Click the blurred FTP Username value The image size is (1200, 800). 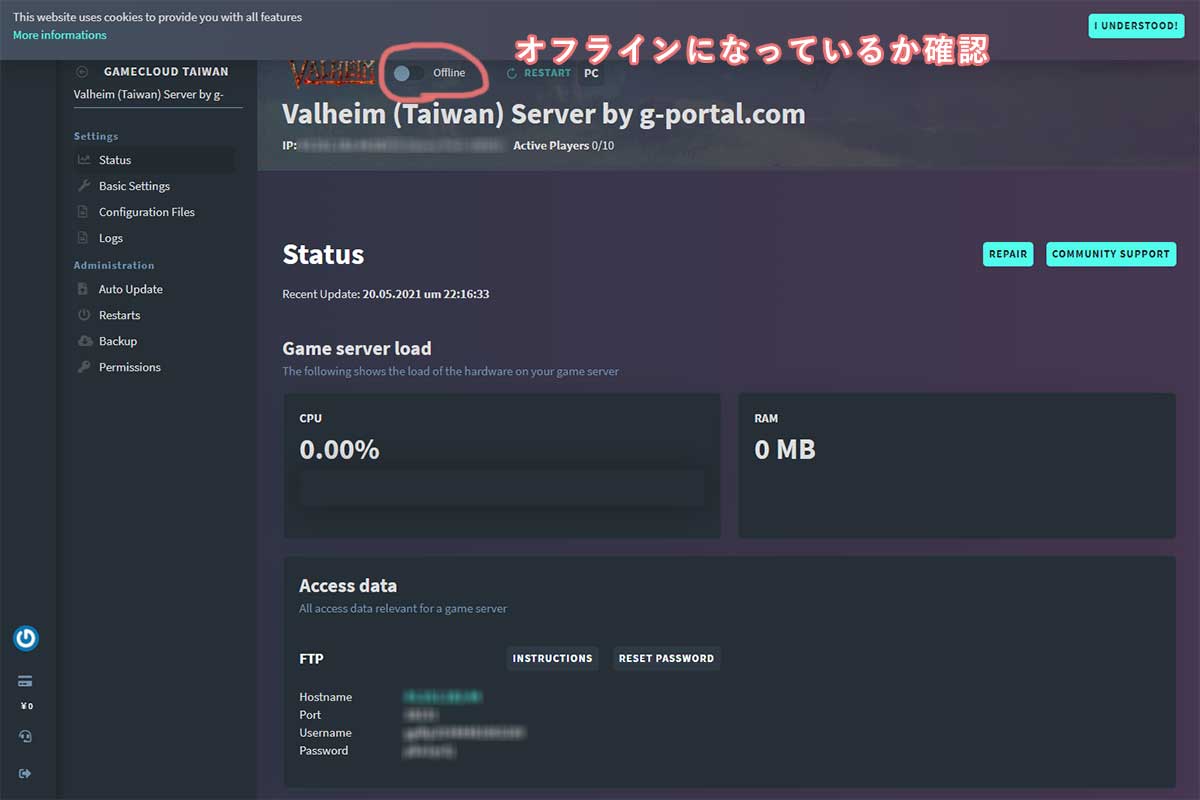464,733
